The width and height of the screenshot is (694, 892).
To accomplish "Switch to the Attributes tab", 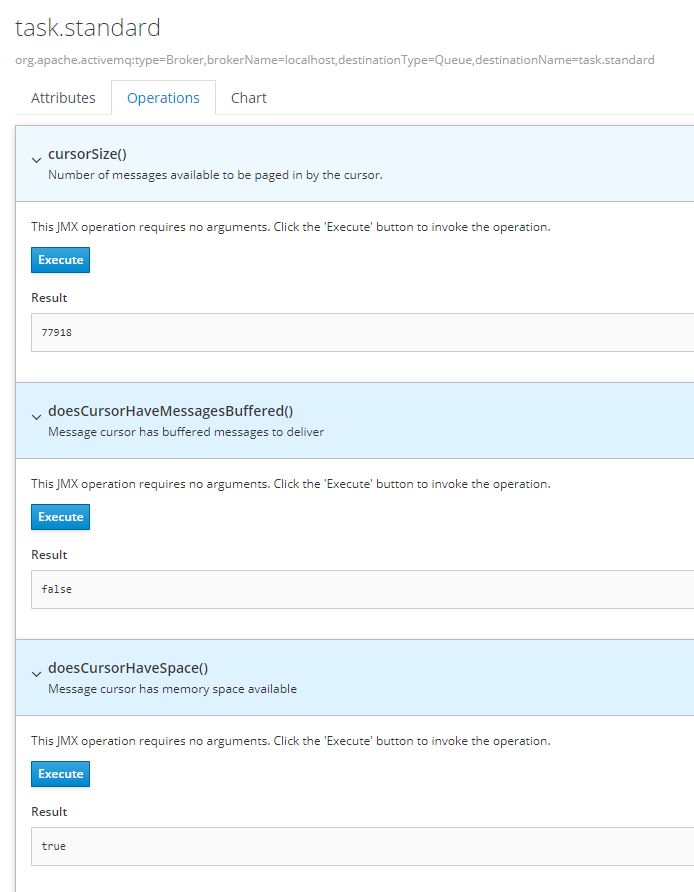I will (63, 98).
